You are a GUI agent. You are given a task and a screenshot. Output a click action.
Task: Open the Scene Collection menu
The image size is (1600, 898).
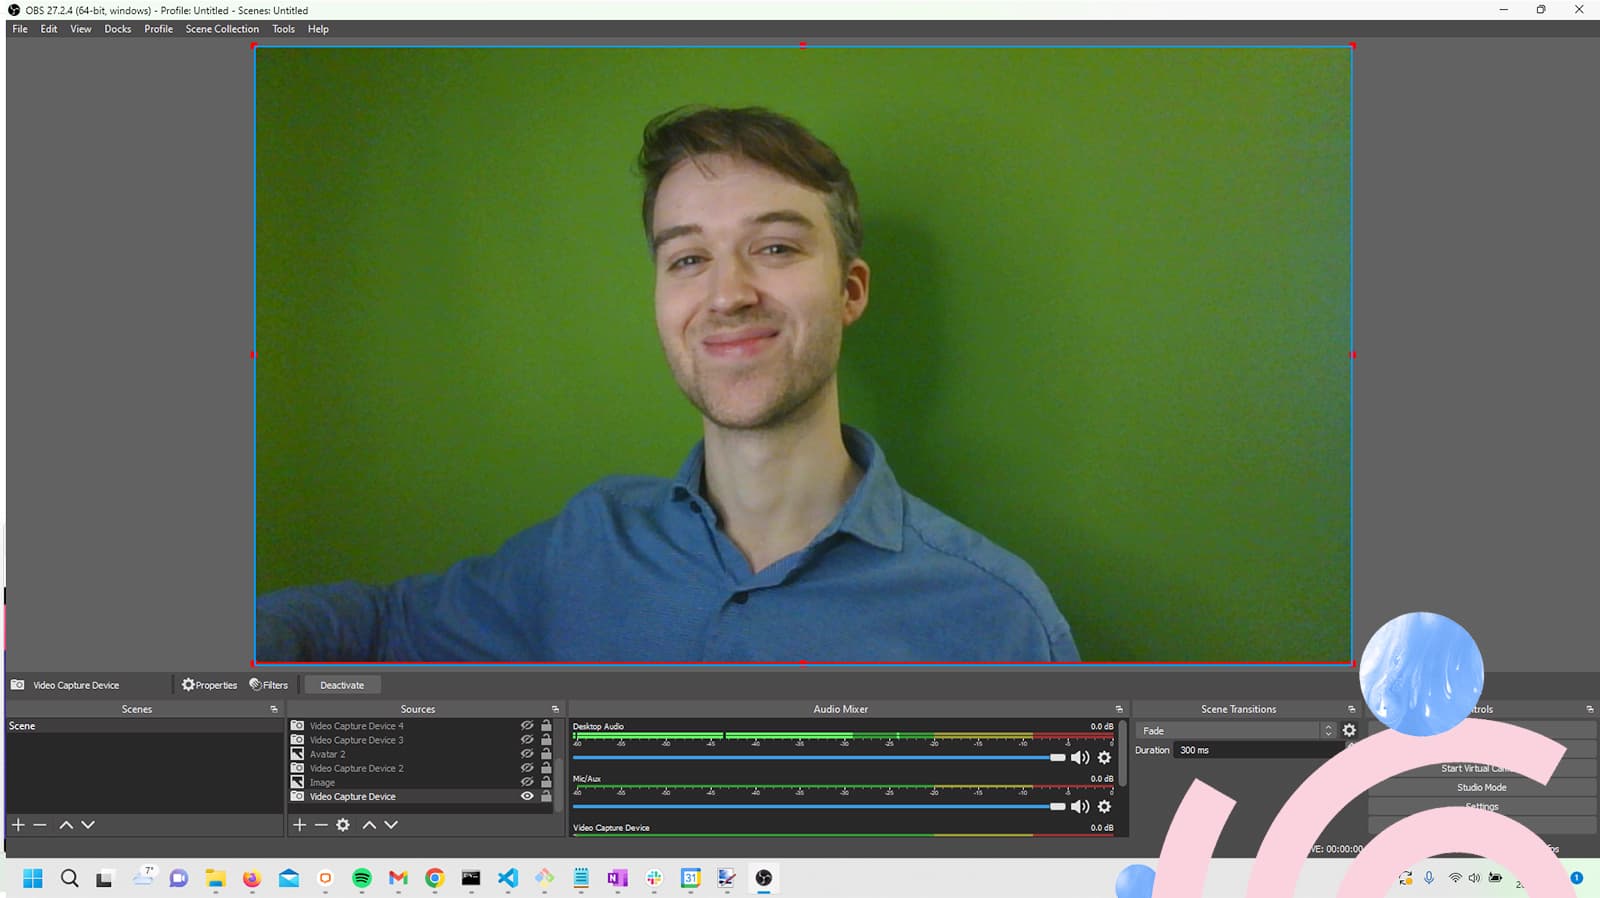(x=222, y=29)
